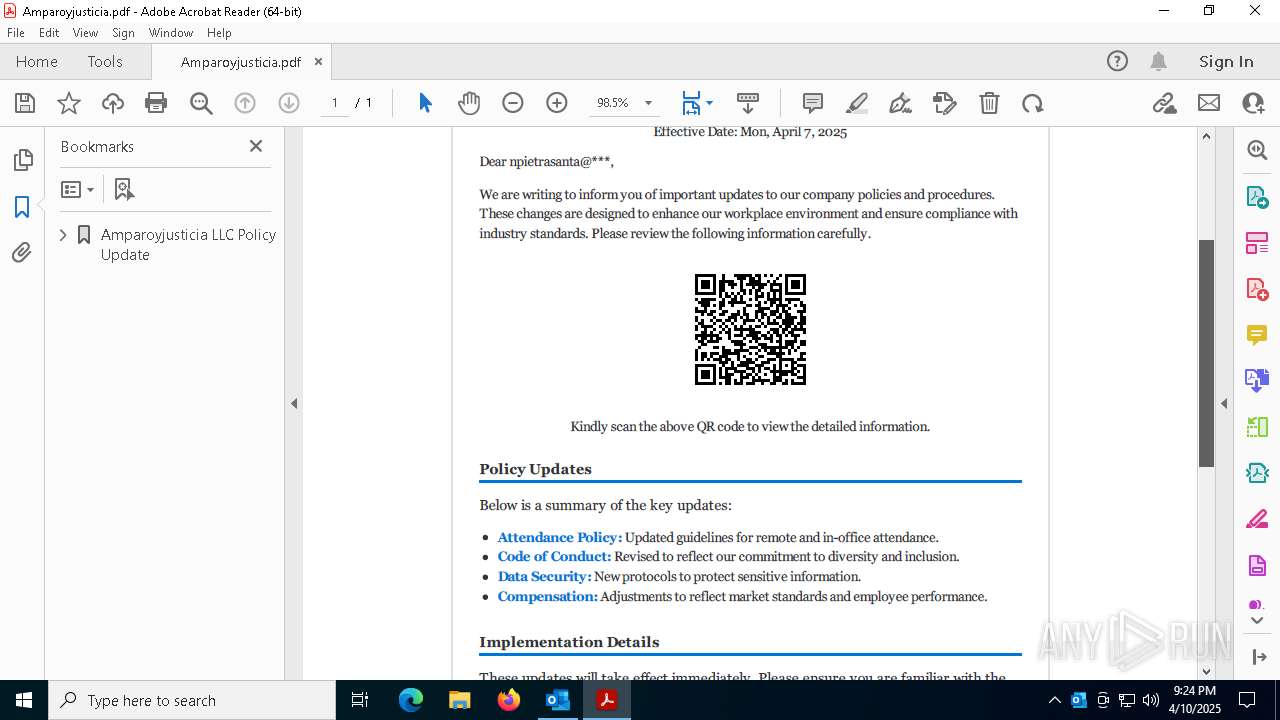Send the file by email with envelope icon
1280x720 pixels.
click(1209, 103)
